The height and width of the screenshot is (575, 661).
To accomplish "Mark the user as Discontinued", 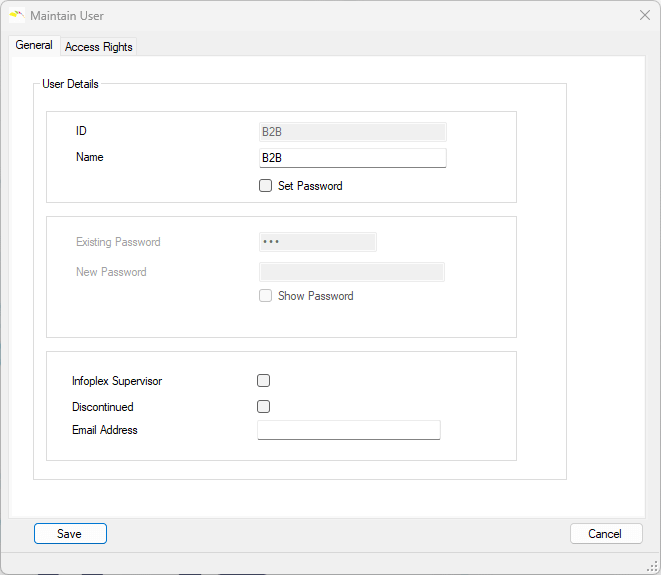I will pyautogui.click(x=264, y=407).
